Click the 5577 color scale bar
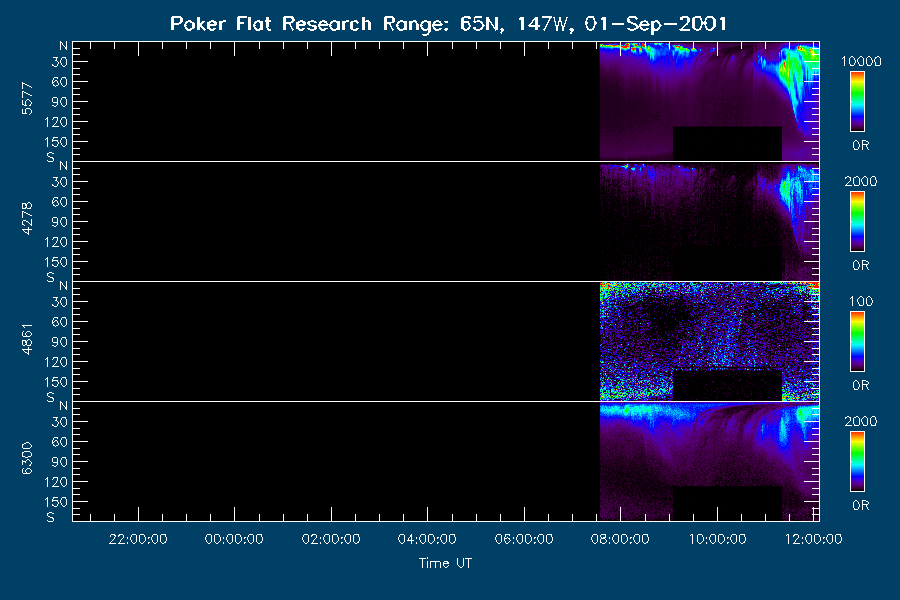 857,102
